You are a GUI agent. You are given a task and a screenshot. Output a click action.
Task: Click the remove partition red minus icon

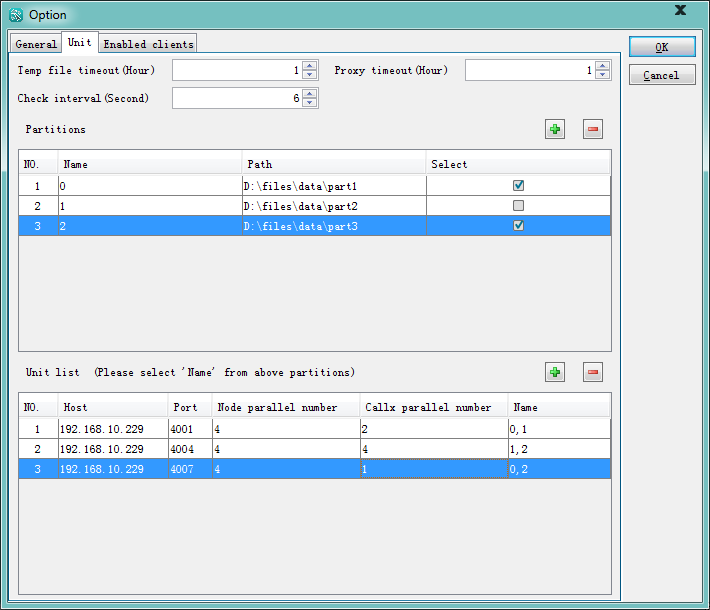click(593, 129)
